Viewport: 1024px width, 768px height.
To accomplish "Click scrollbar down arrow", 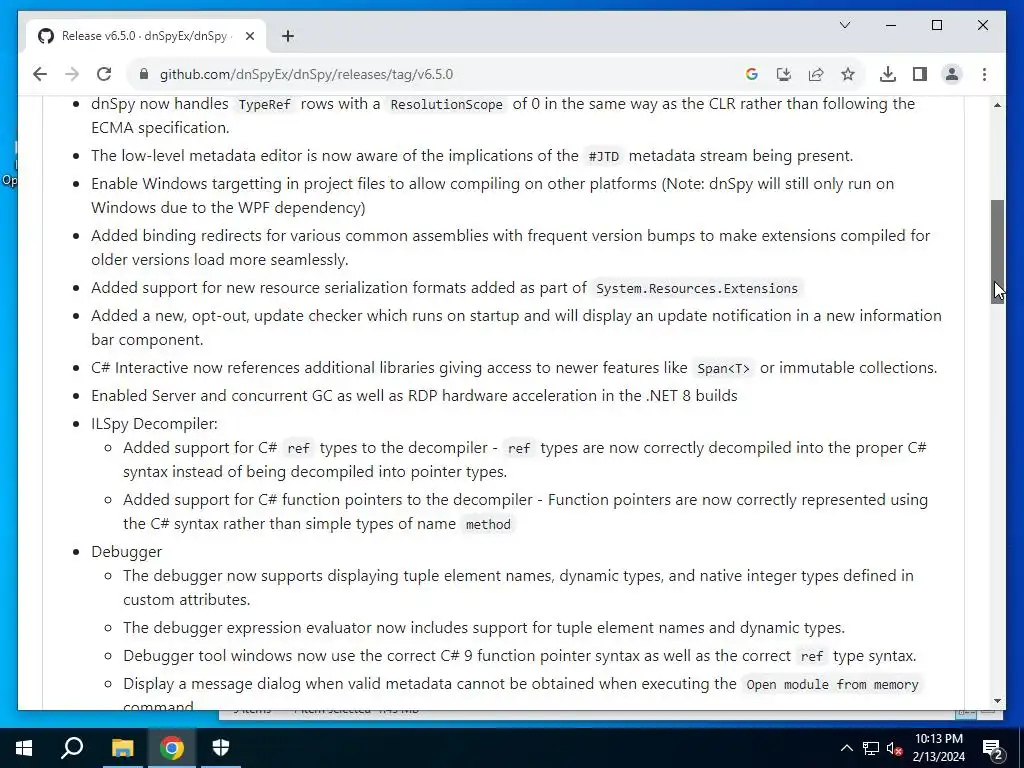I will pyautogui.click(x=997, y=701).
